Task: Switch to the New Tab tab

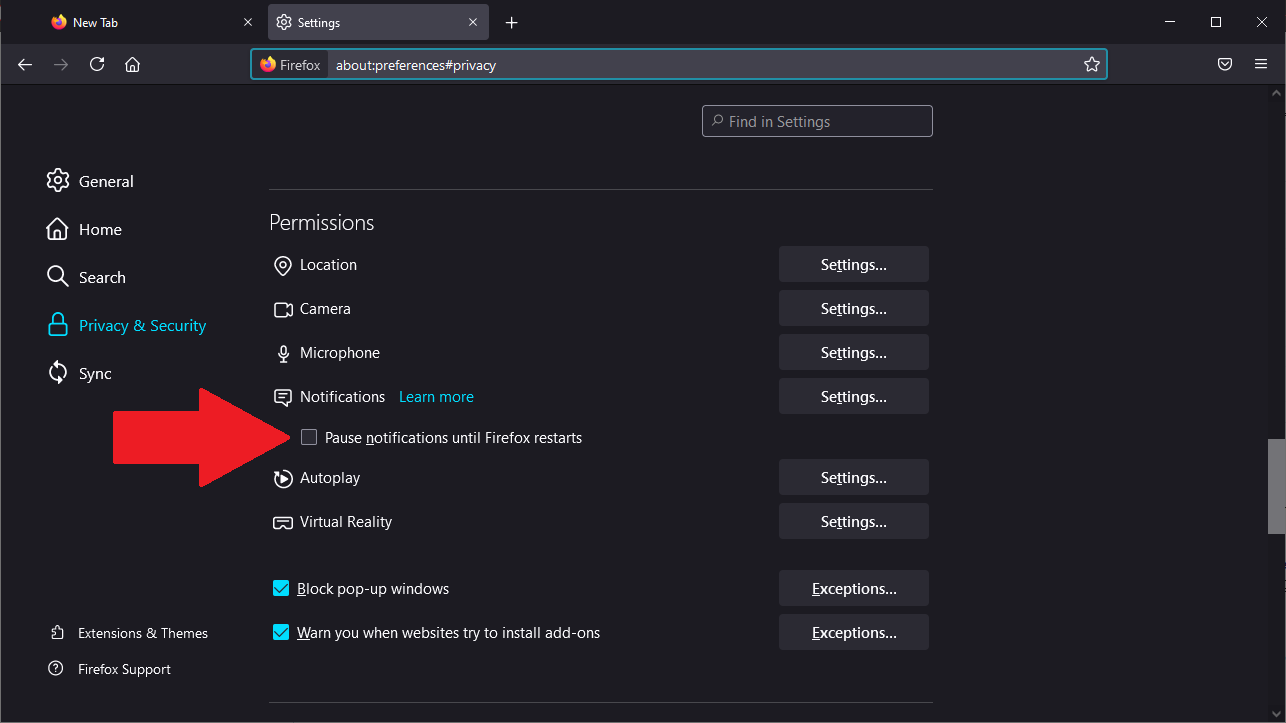Action: pos(153,22)
